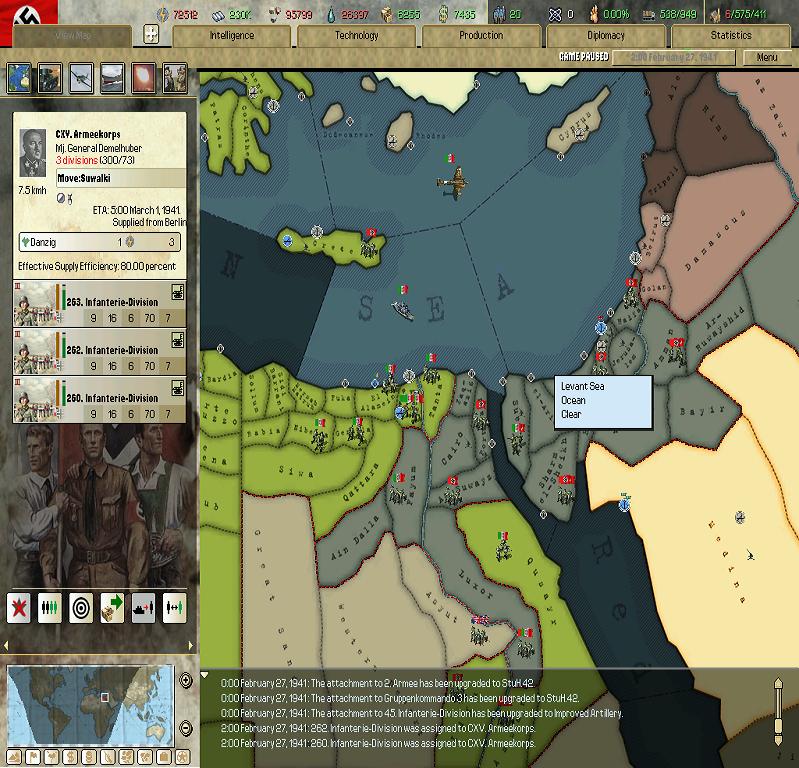Click the disband unit red X icon
Screen dimensions: 799x768
tap(19, 607)
